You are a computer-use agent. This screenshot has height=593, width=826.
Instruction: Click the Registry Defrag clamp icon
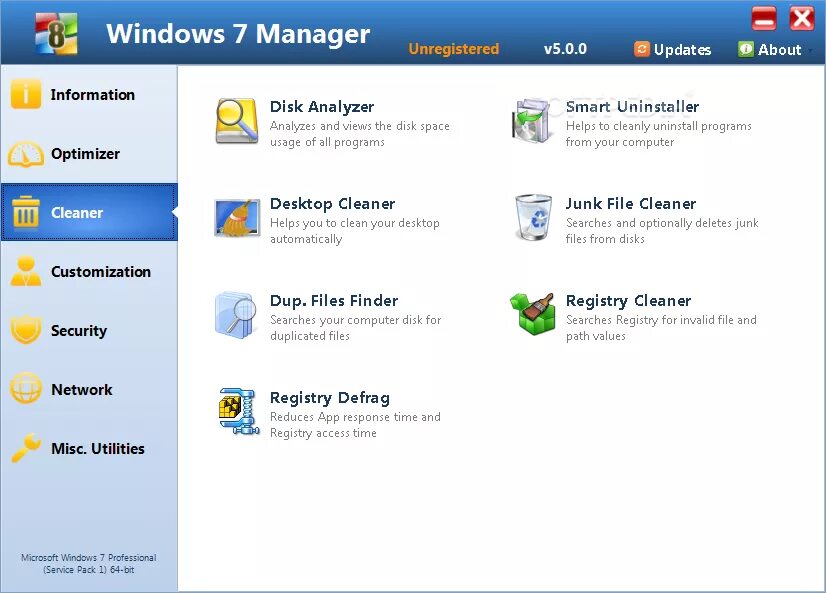tap(239, 411)
